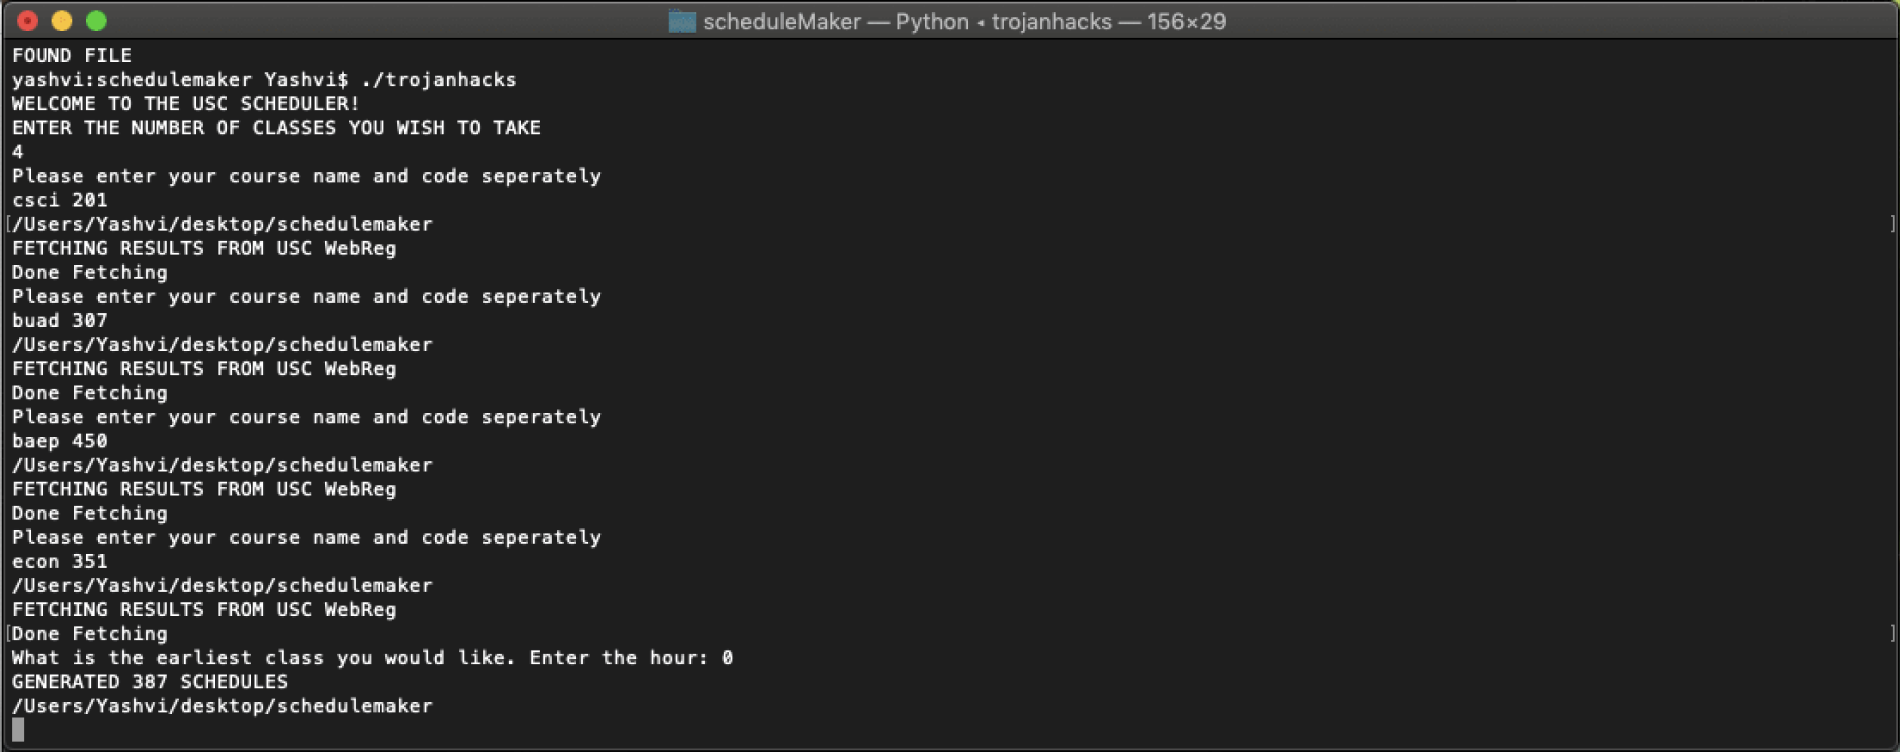The width and height of the screenshot is (1900, 752).
Task: Click the 'csci 201' input line
Action: [60, 200]
